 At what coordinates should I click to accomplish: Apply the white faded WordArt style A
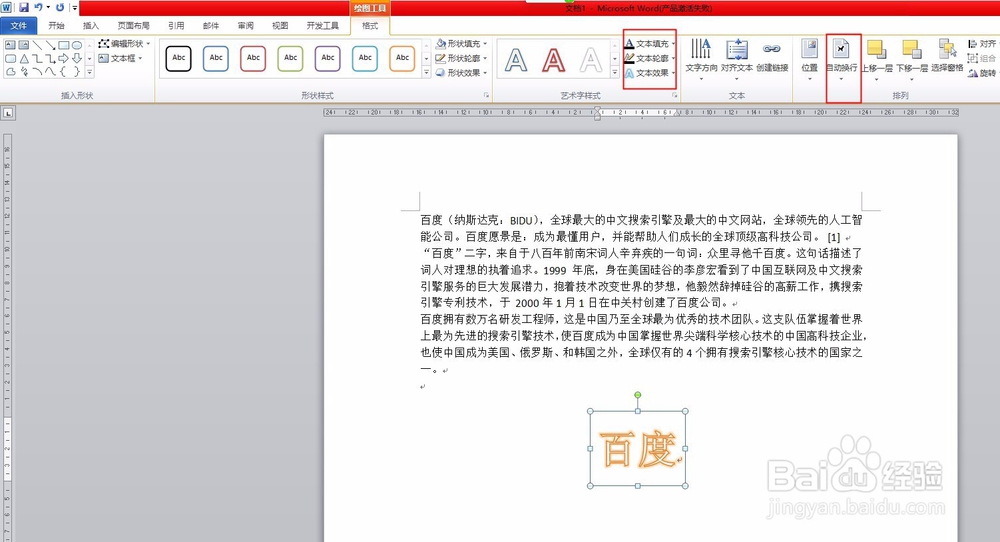coord(591,60)
